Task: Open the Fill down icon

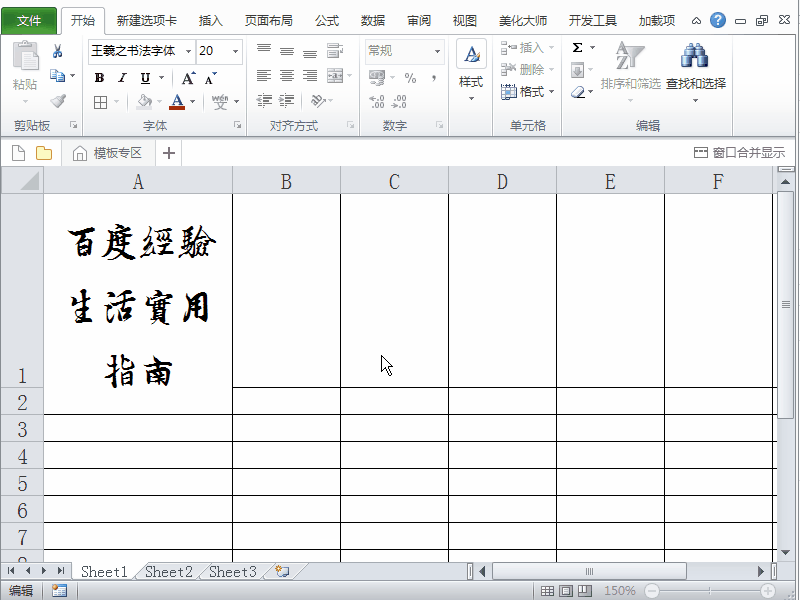Action: [x=578, y=70]
